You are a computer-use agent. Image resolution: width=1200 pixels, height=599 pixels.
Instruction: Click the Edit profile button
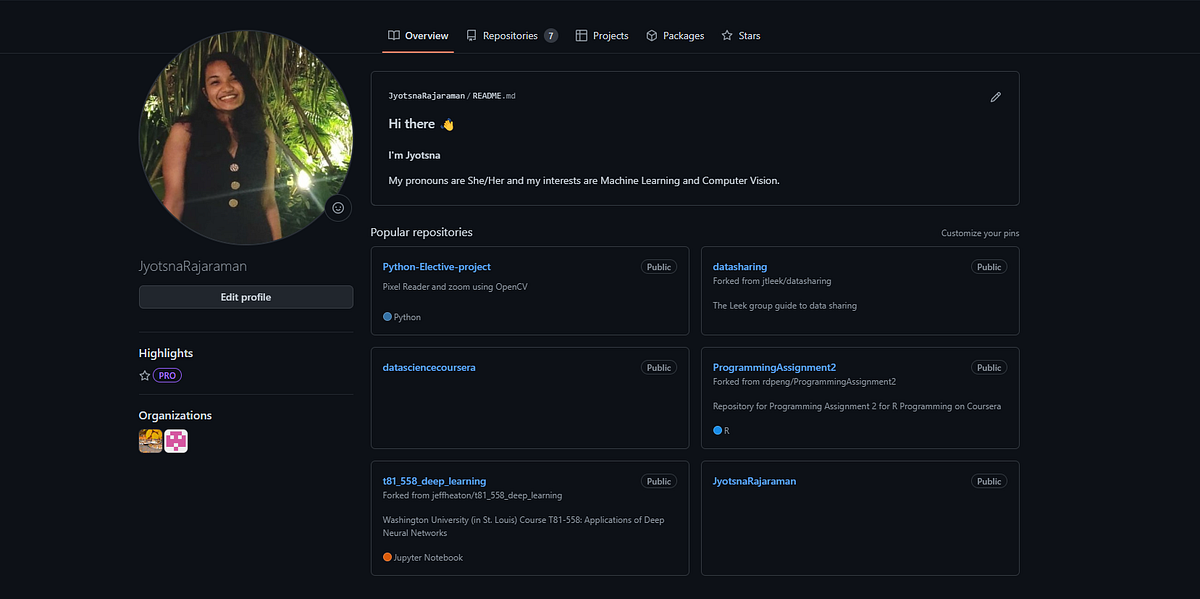(245, 296)
